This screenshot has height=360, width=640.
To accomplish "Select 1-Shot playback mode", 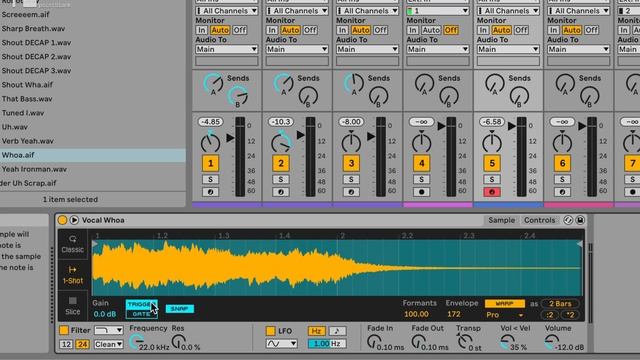I will (x=73, y=275).
